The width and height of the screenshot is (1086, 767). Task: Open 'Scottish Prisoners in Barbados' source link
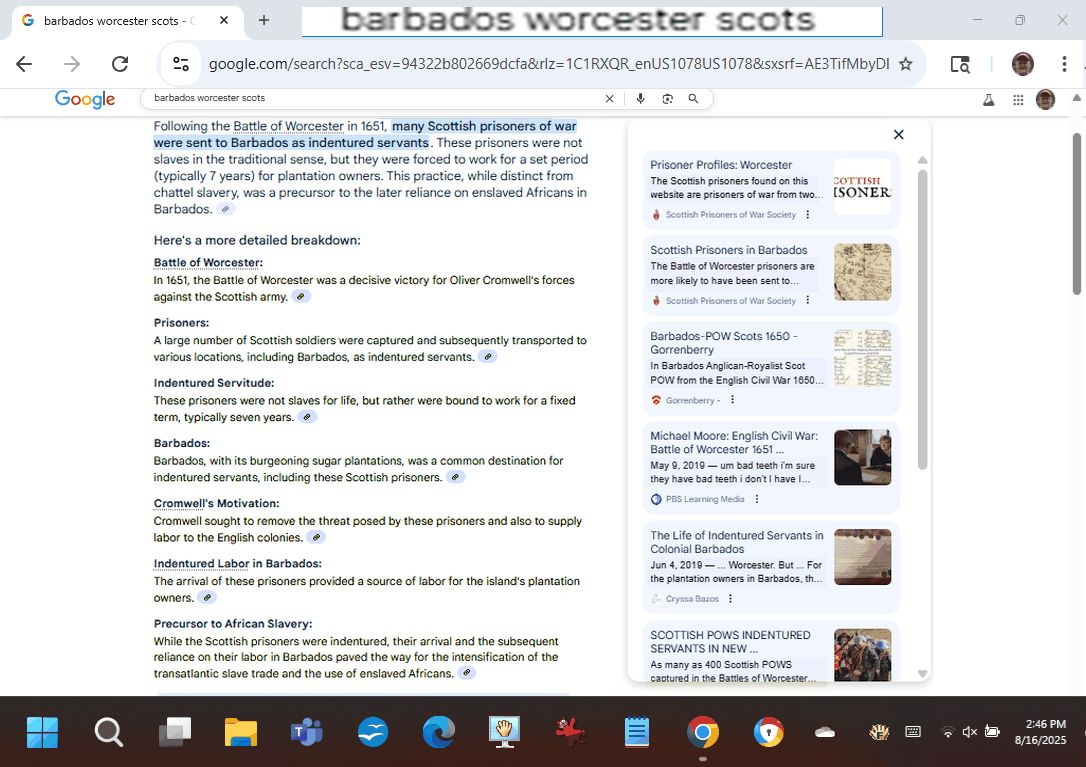click(x=728, y=250)
